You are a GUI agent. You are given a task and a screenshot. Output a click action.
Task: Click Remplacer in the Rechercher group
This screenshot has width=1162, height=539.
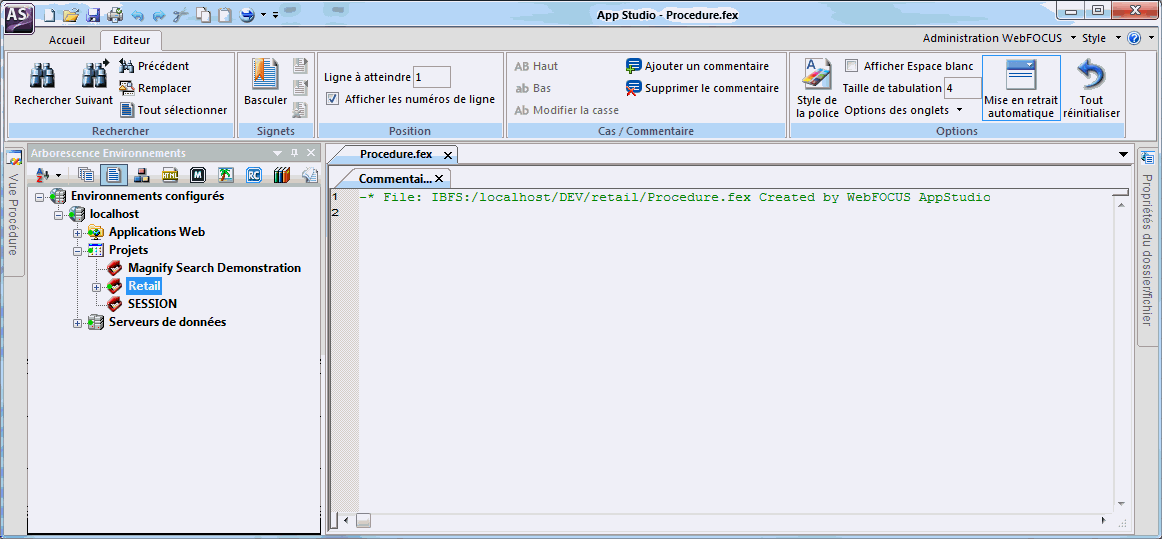(x=155, y=87)
